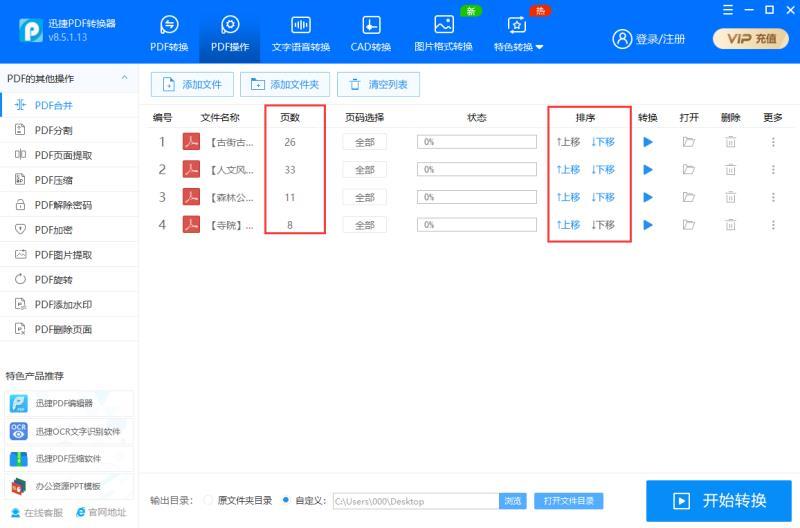800x528 pixels.
Task: Open page selection 全部 for row 3
Action: click(364, 197)
